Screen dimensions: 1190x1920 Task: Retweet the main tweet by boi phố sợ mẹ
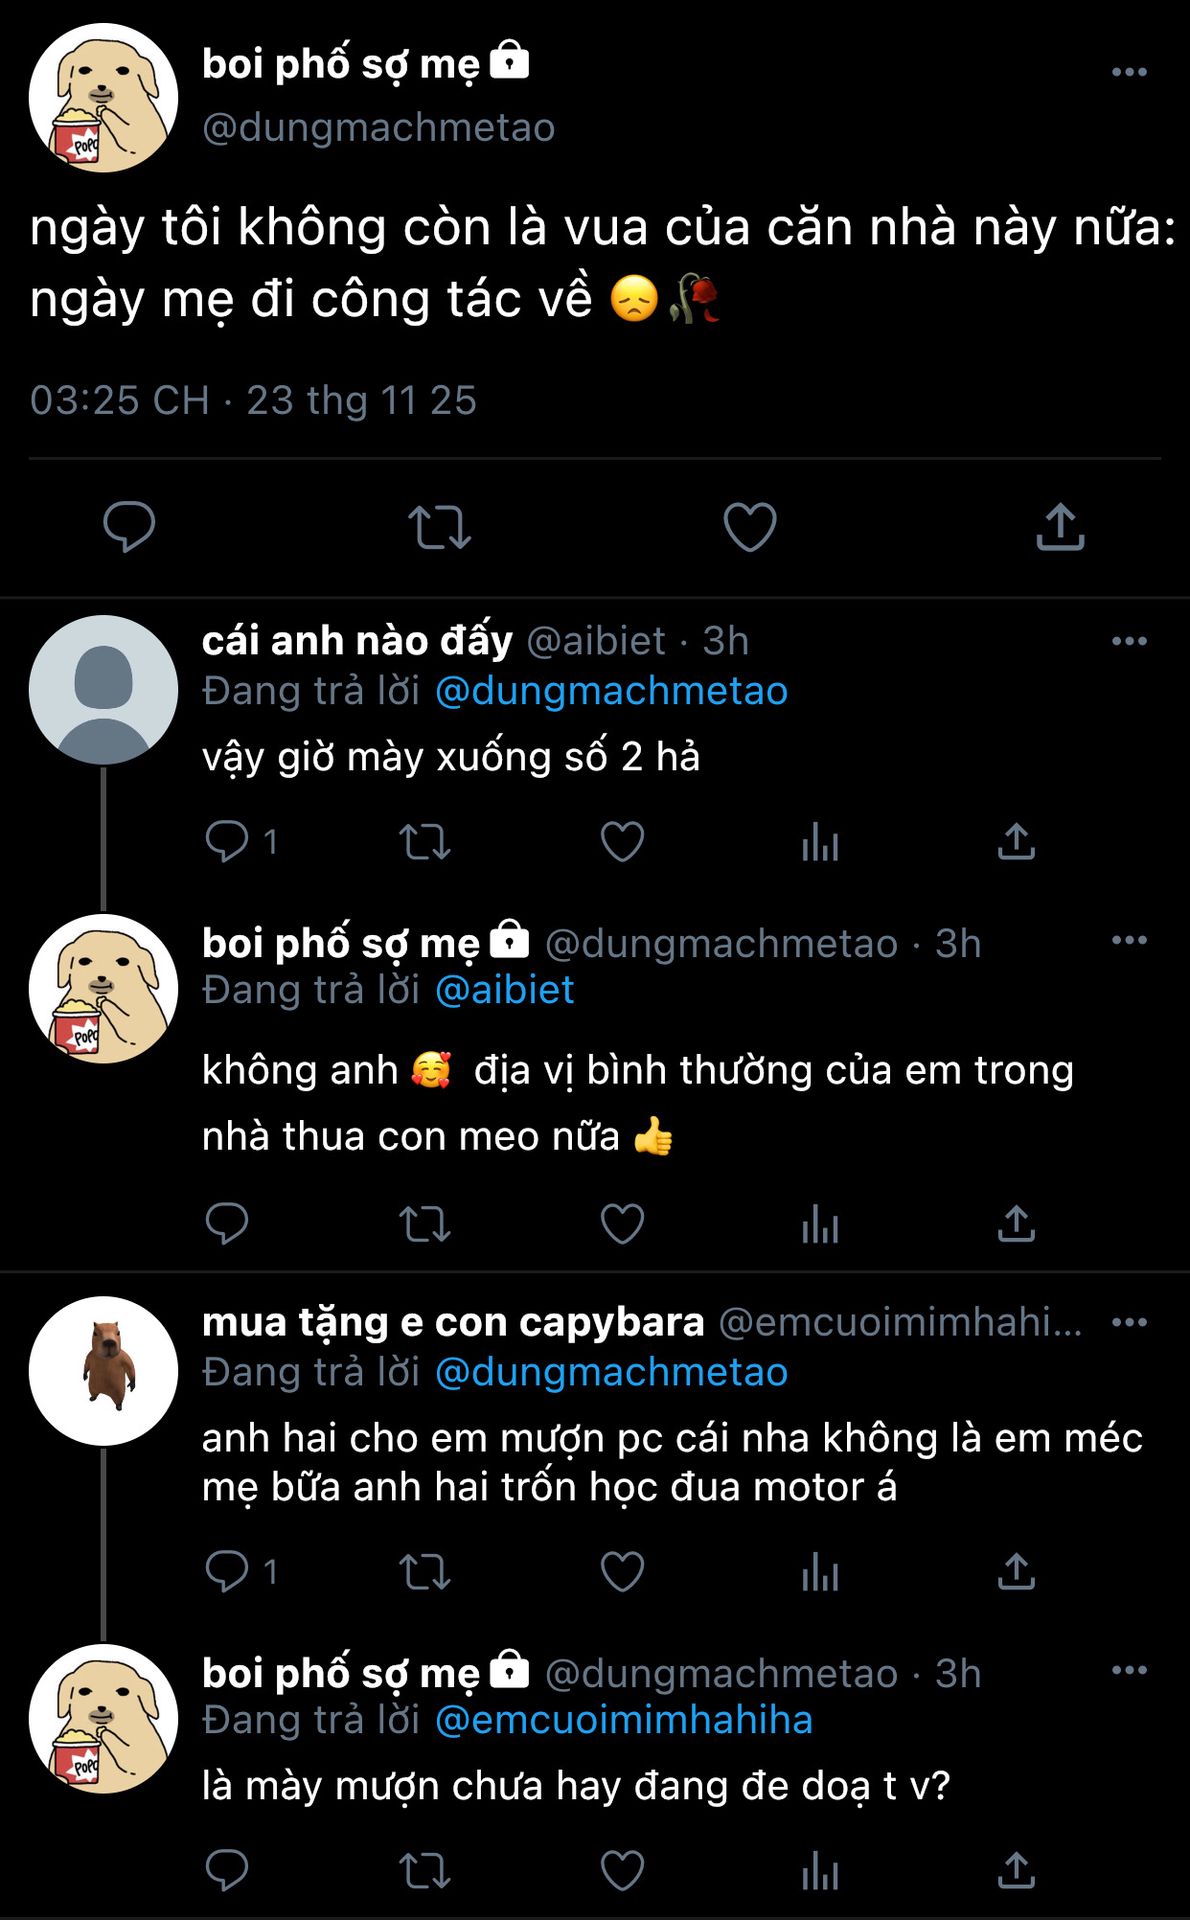[439, 527]
